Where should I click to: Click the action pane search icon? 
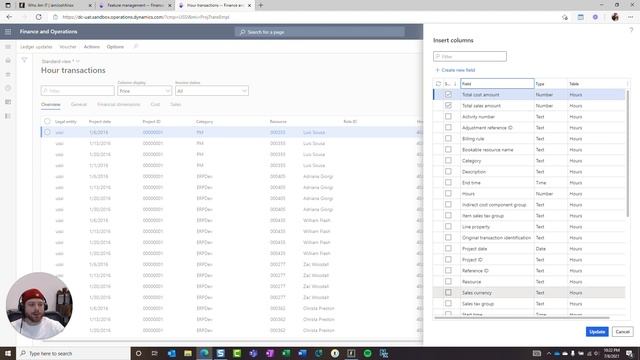pos(136,47)
